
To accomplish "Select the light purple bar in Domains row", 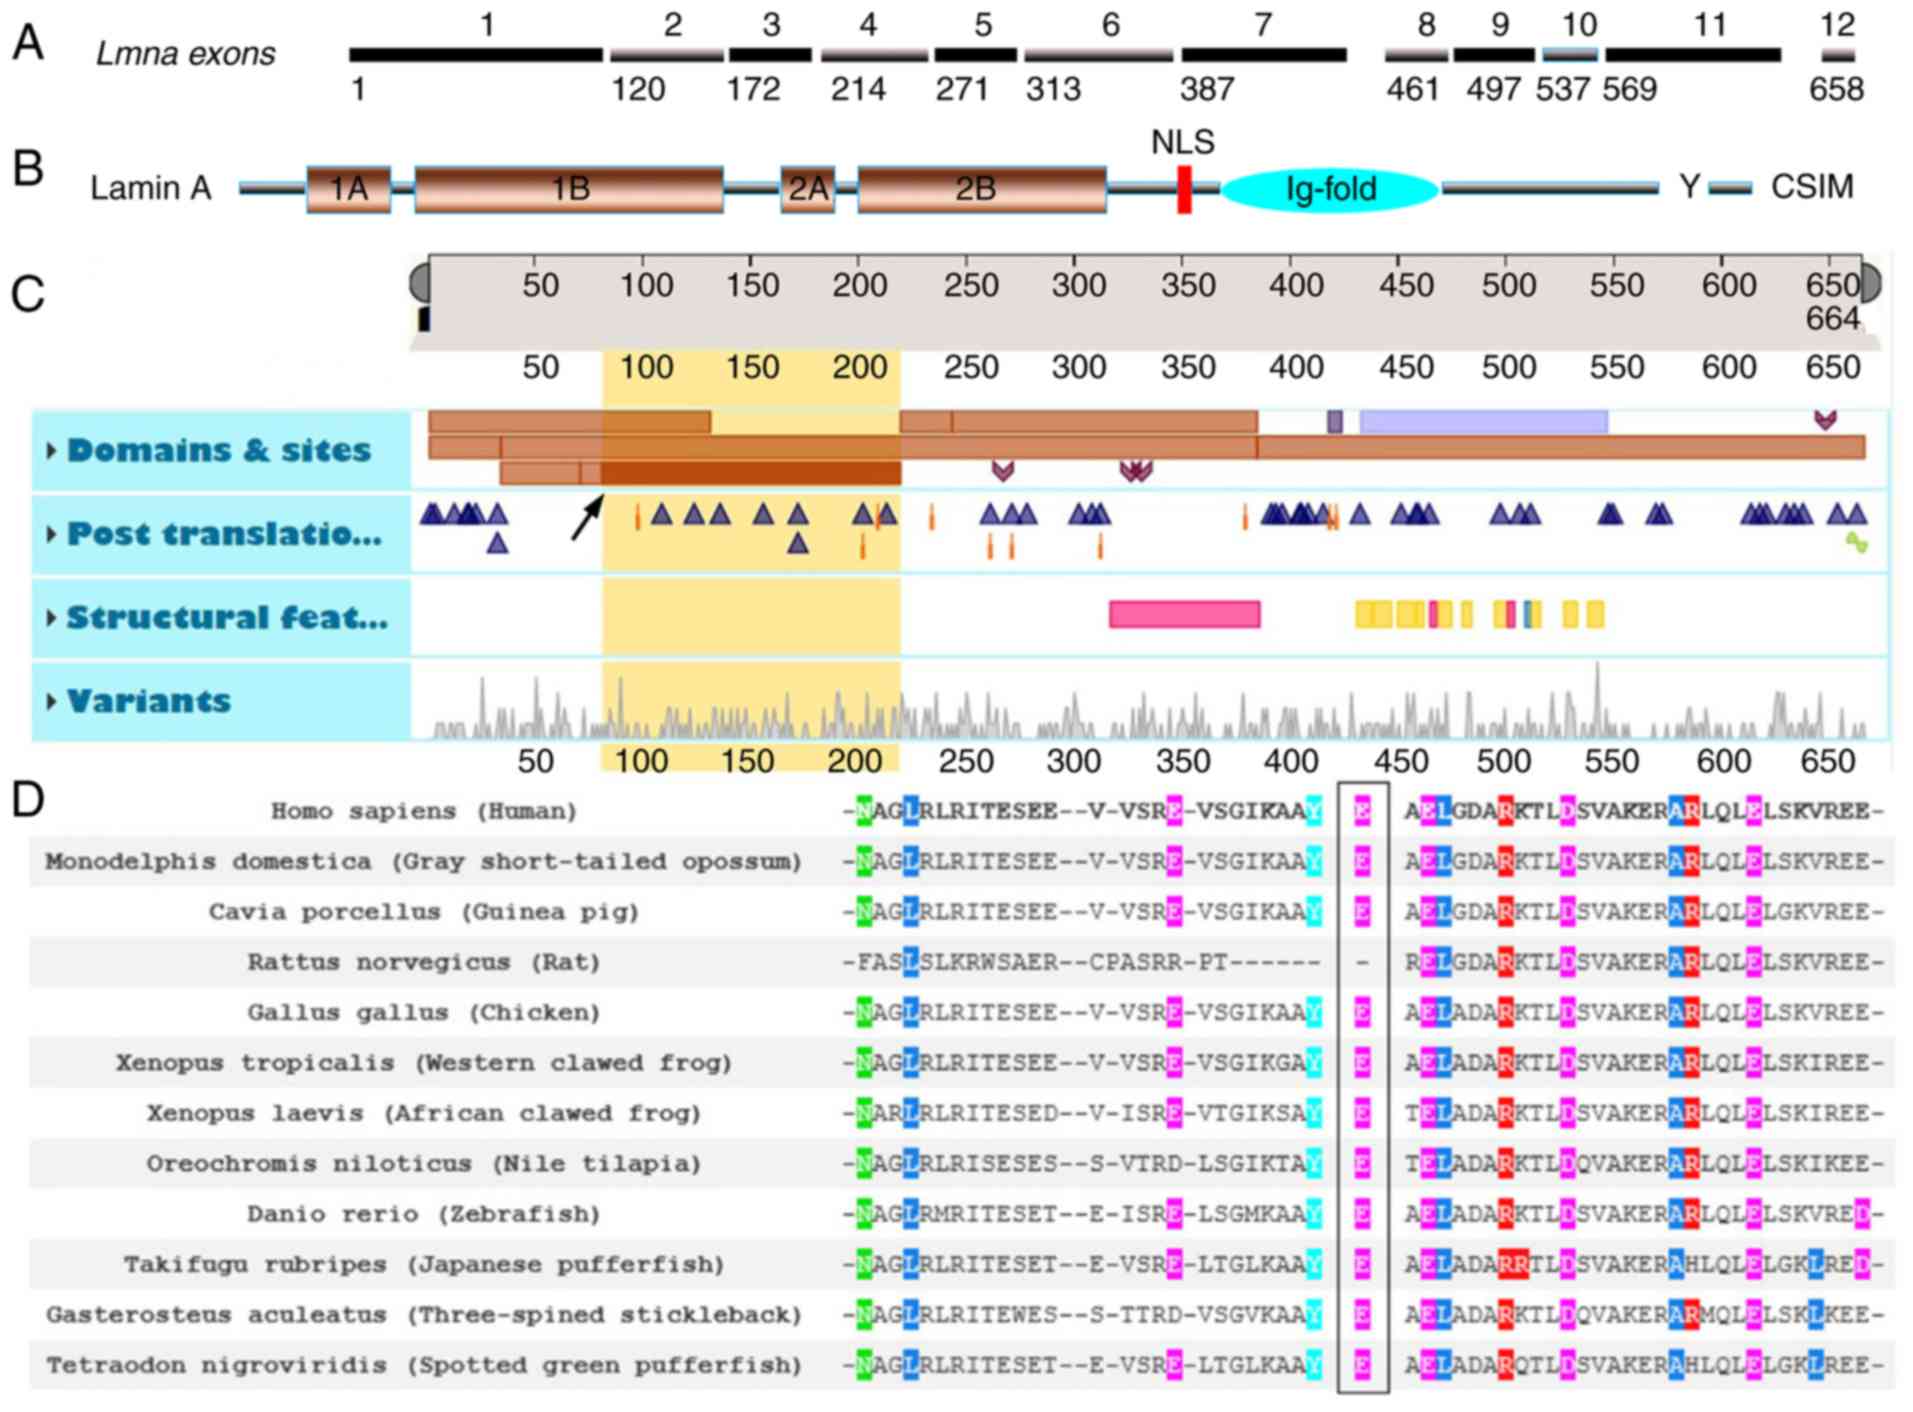I will point(1483,422).
